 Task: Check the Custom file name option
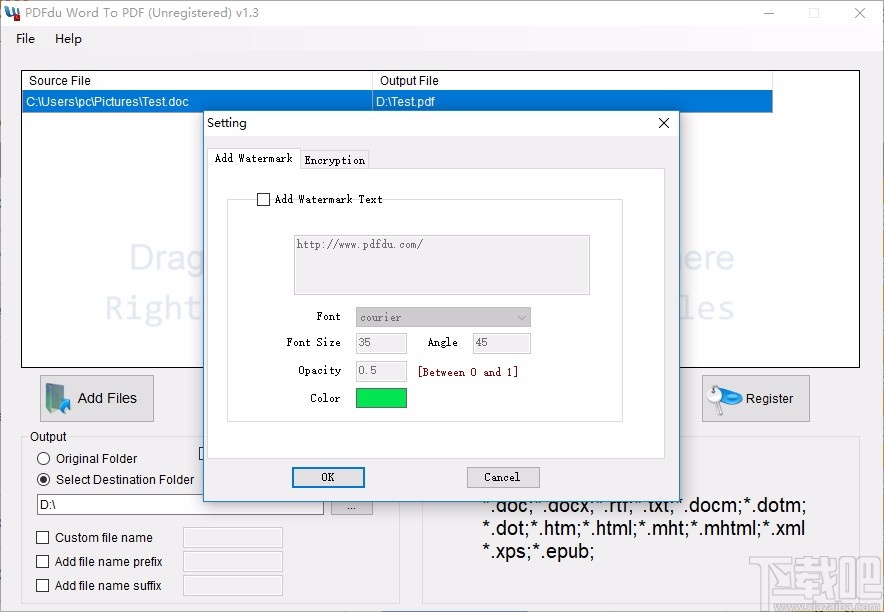pyautogui.click(x=42, y=537)
